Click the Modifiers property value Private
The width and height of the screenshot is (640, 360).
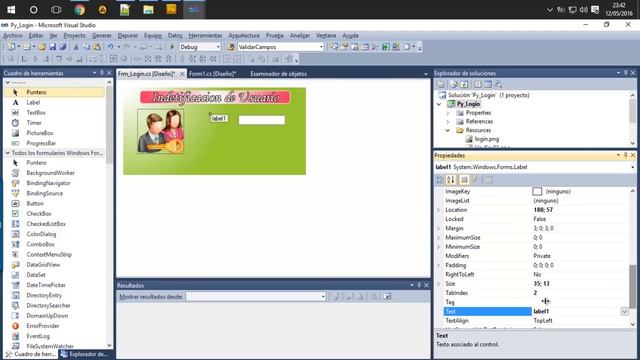point(542,256)
